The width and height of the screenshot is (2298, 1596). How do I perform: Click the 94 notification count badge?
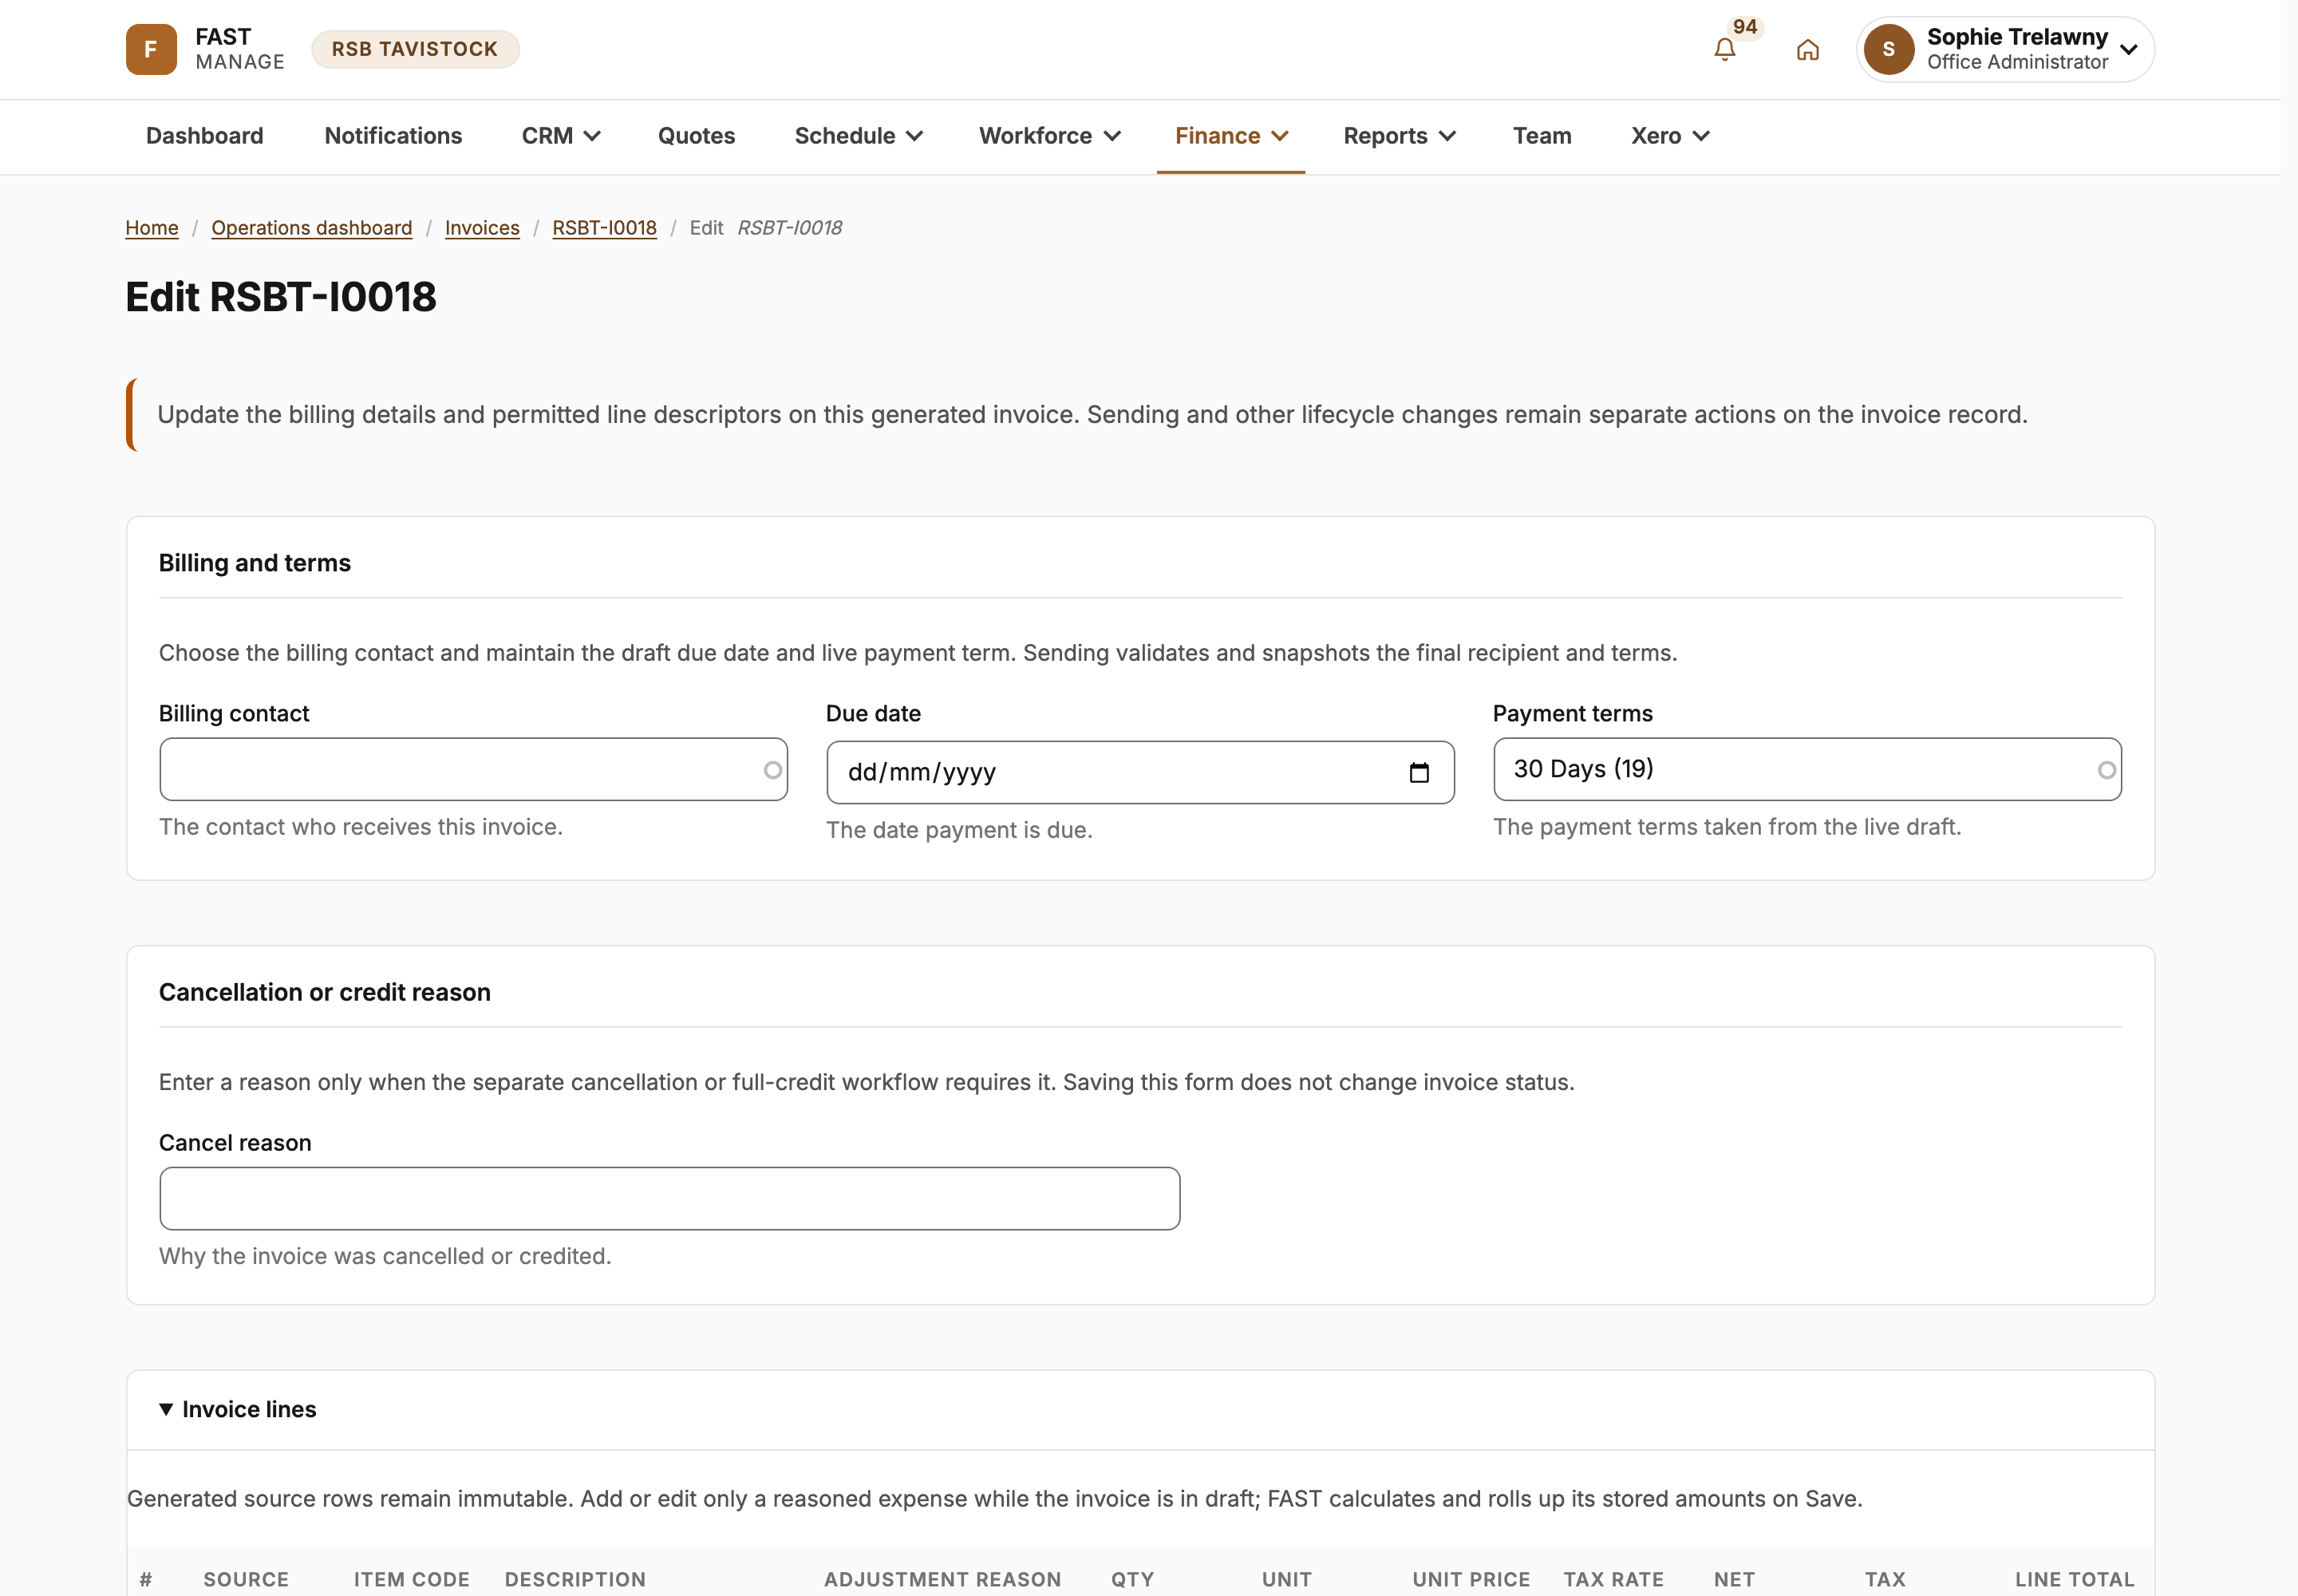point(1745,27)
